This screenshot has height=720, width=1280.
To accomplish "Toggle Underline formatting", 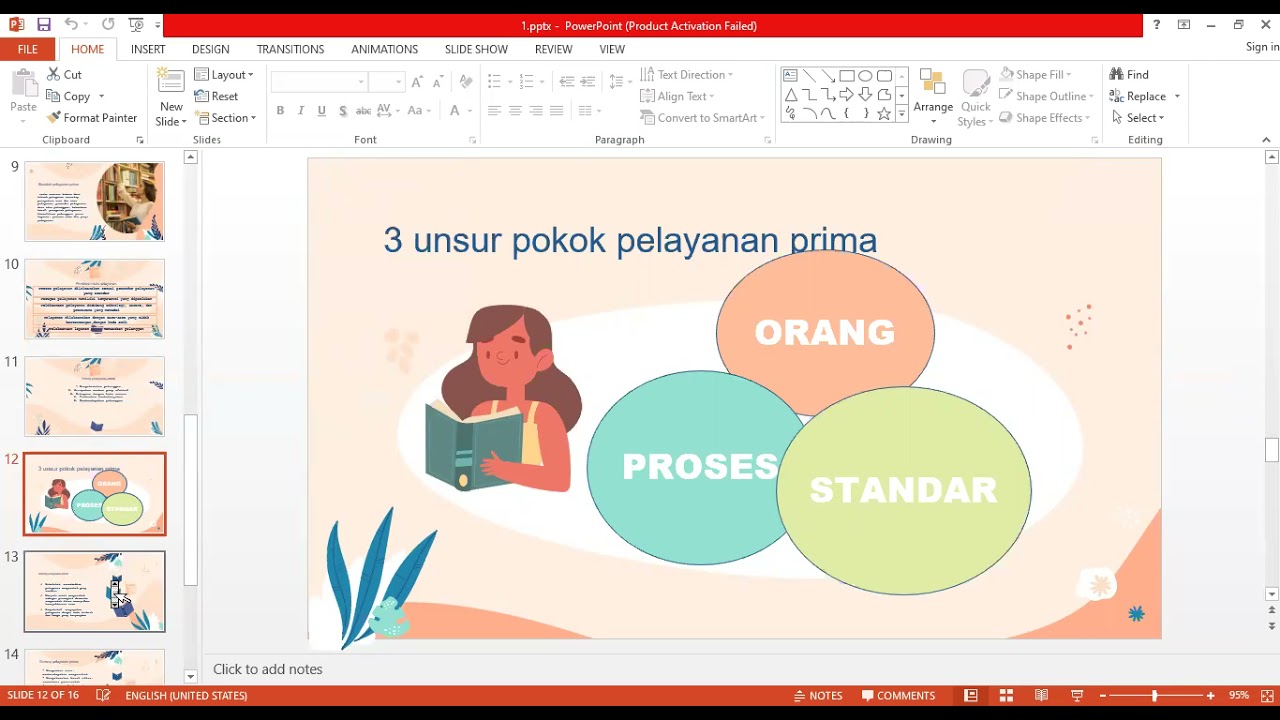I will tap(321, 111).
